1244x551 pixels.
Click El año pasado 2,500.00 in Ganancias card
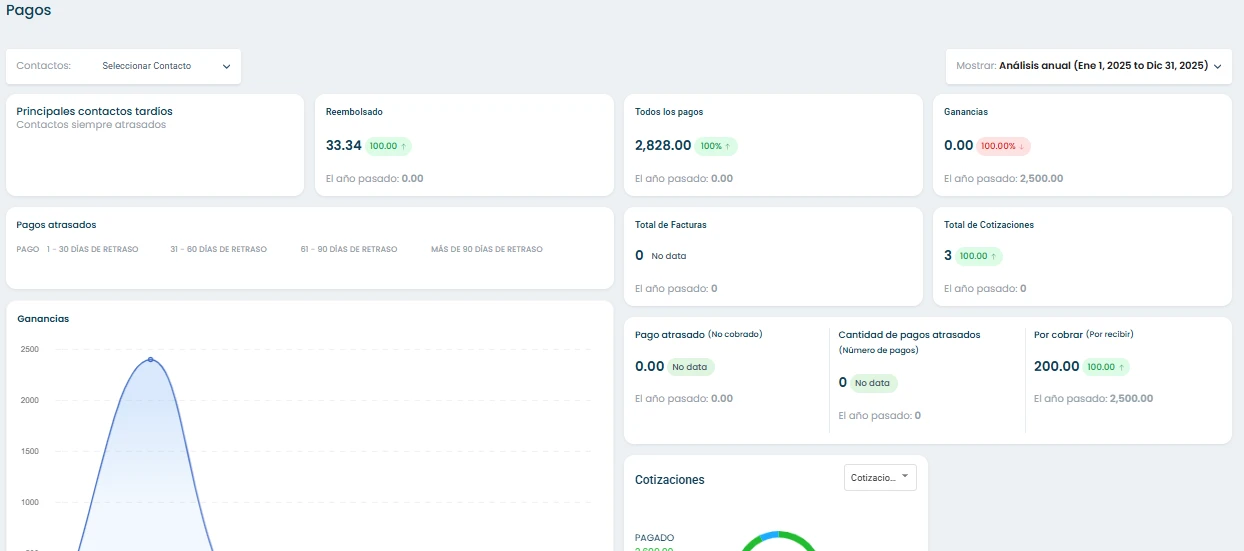[x=1003, y=179]
